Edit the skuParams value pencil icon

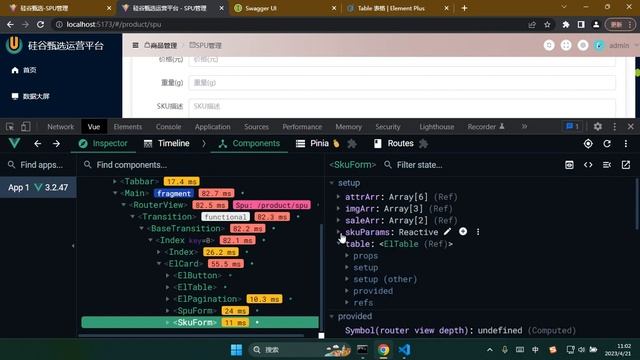448,232
